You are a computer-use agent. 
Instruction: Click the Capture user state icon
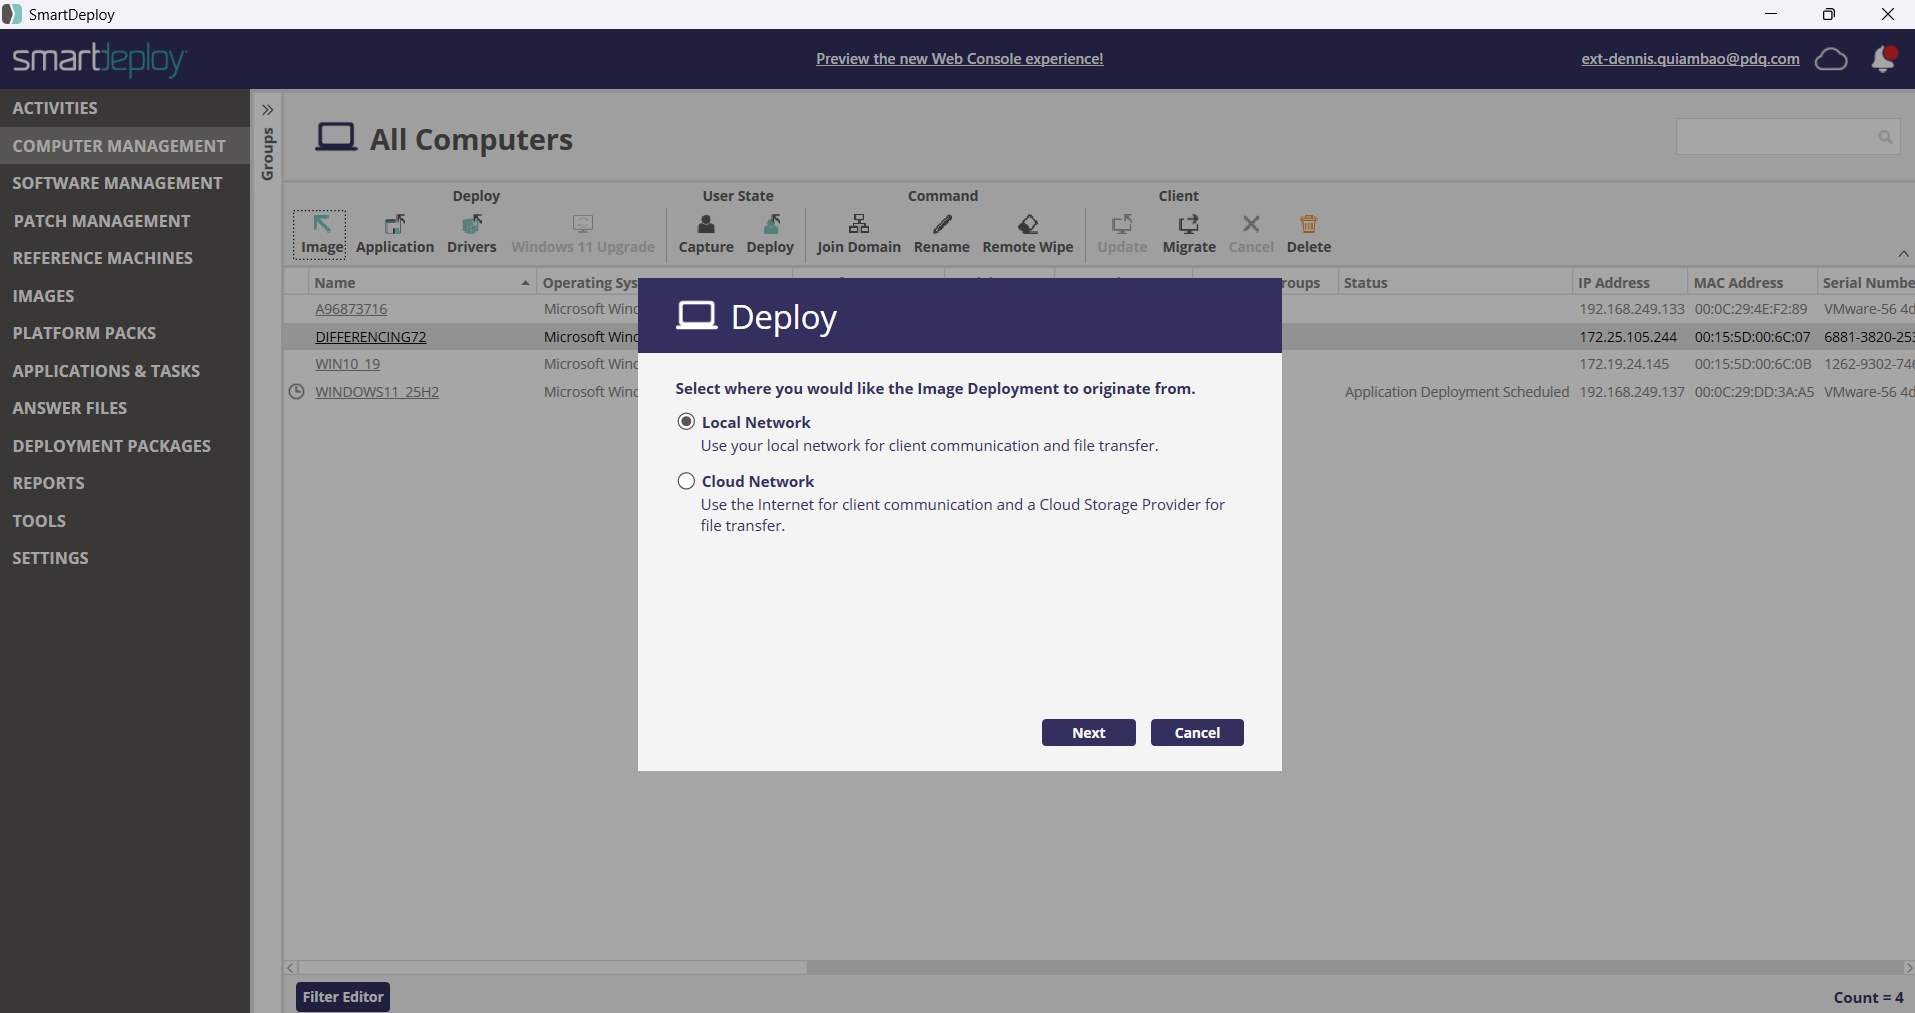click(706, 225)
